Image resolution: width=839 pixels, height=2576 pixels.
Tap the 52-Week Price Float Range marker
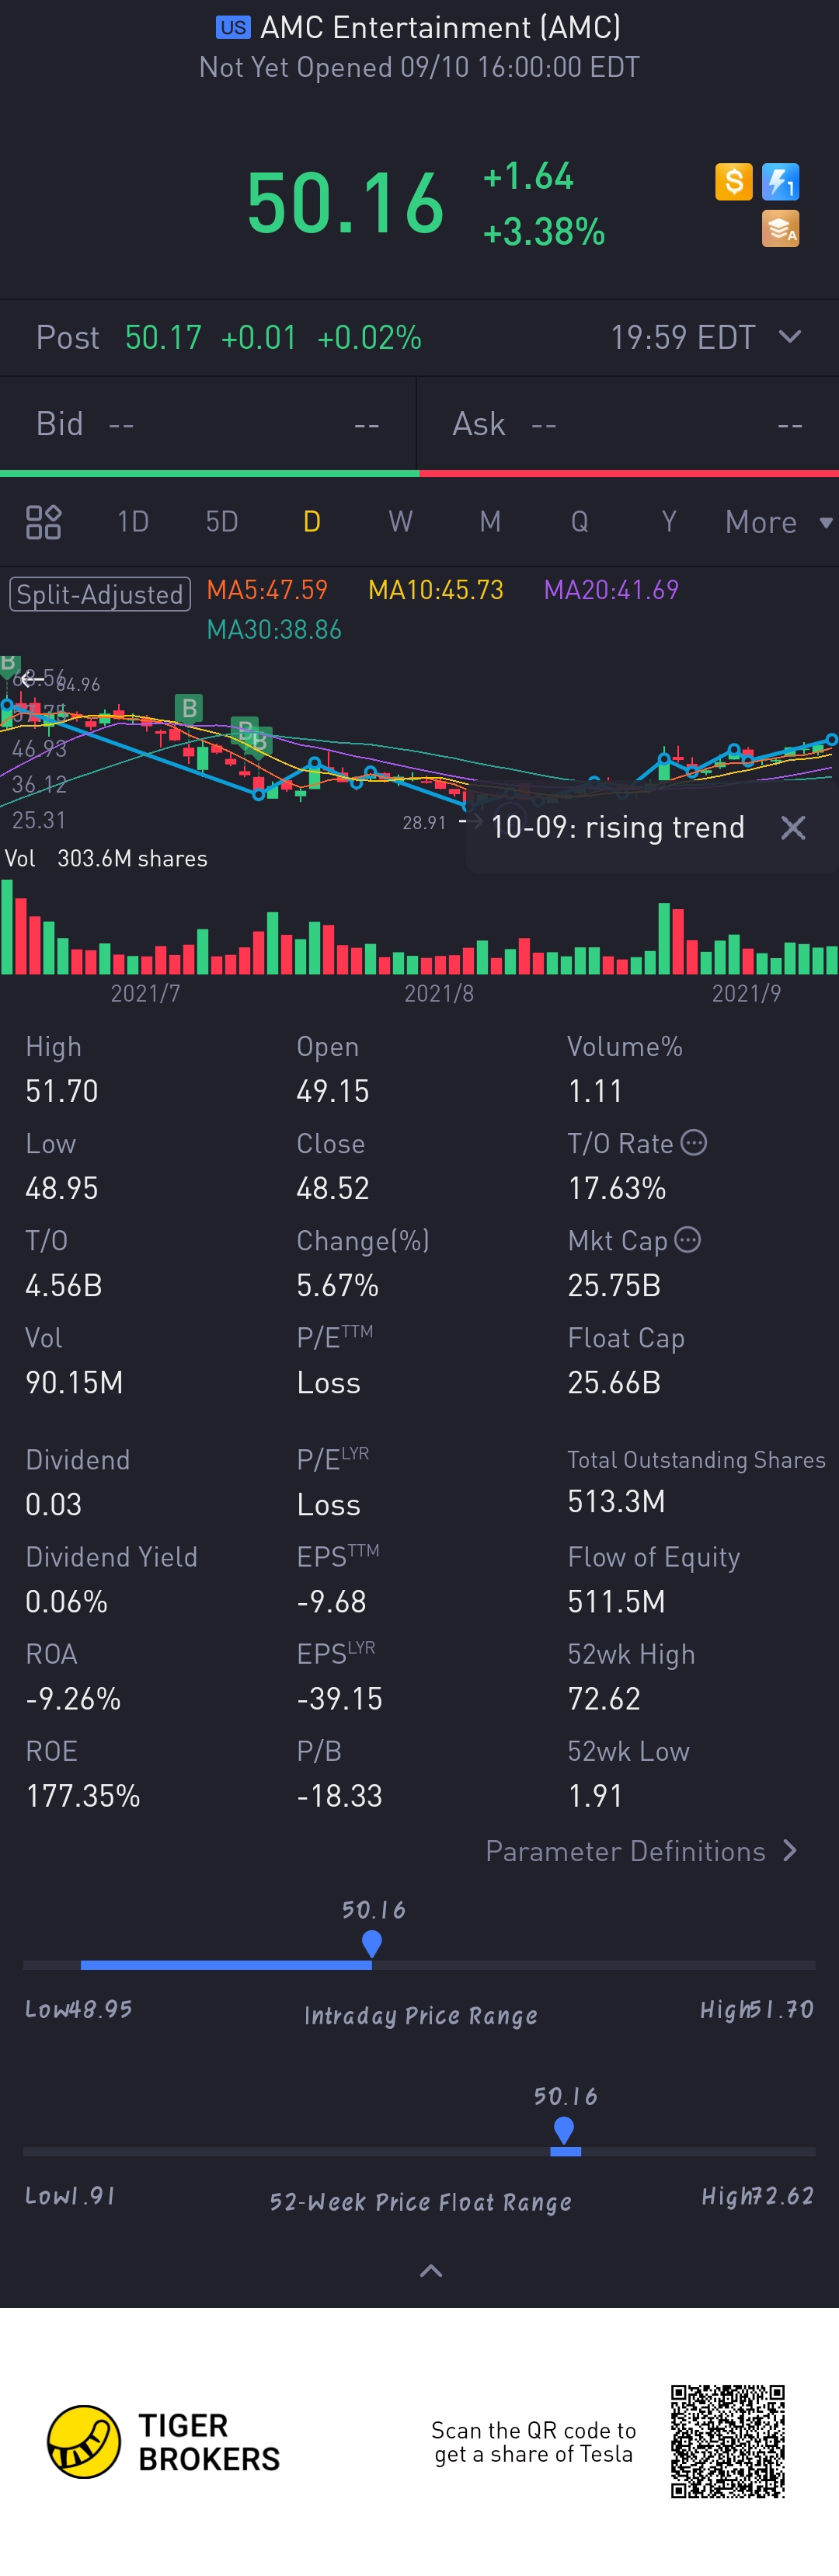(564, 2131)
